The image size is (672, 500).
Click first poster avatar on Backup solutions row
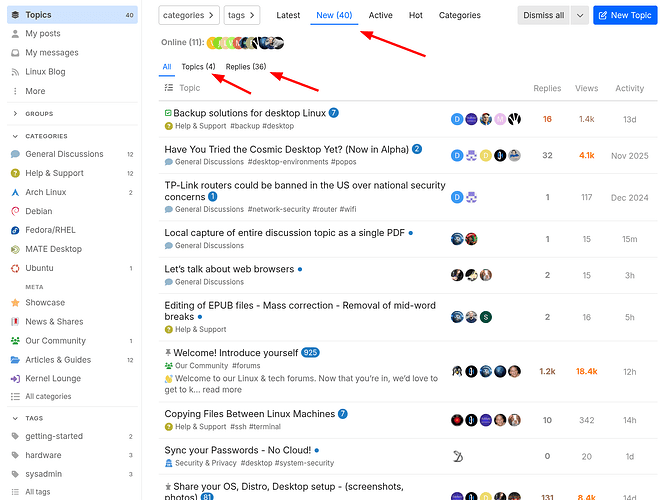click(457, 119)
